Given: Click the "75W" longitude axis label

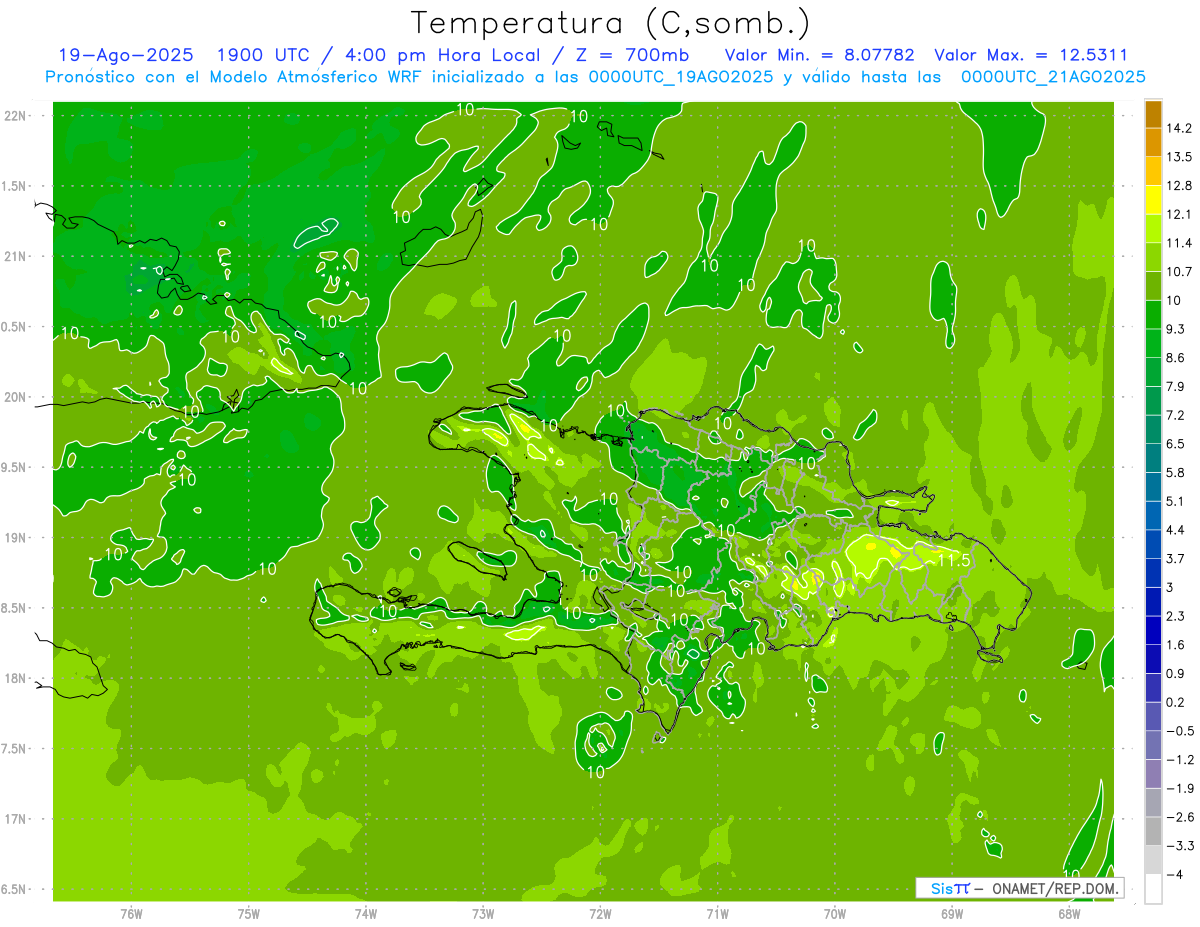Looking at the screenshot, I should click(248, 913).
